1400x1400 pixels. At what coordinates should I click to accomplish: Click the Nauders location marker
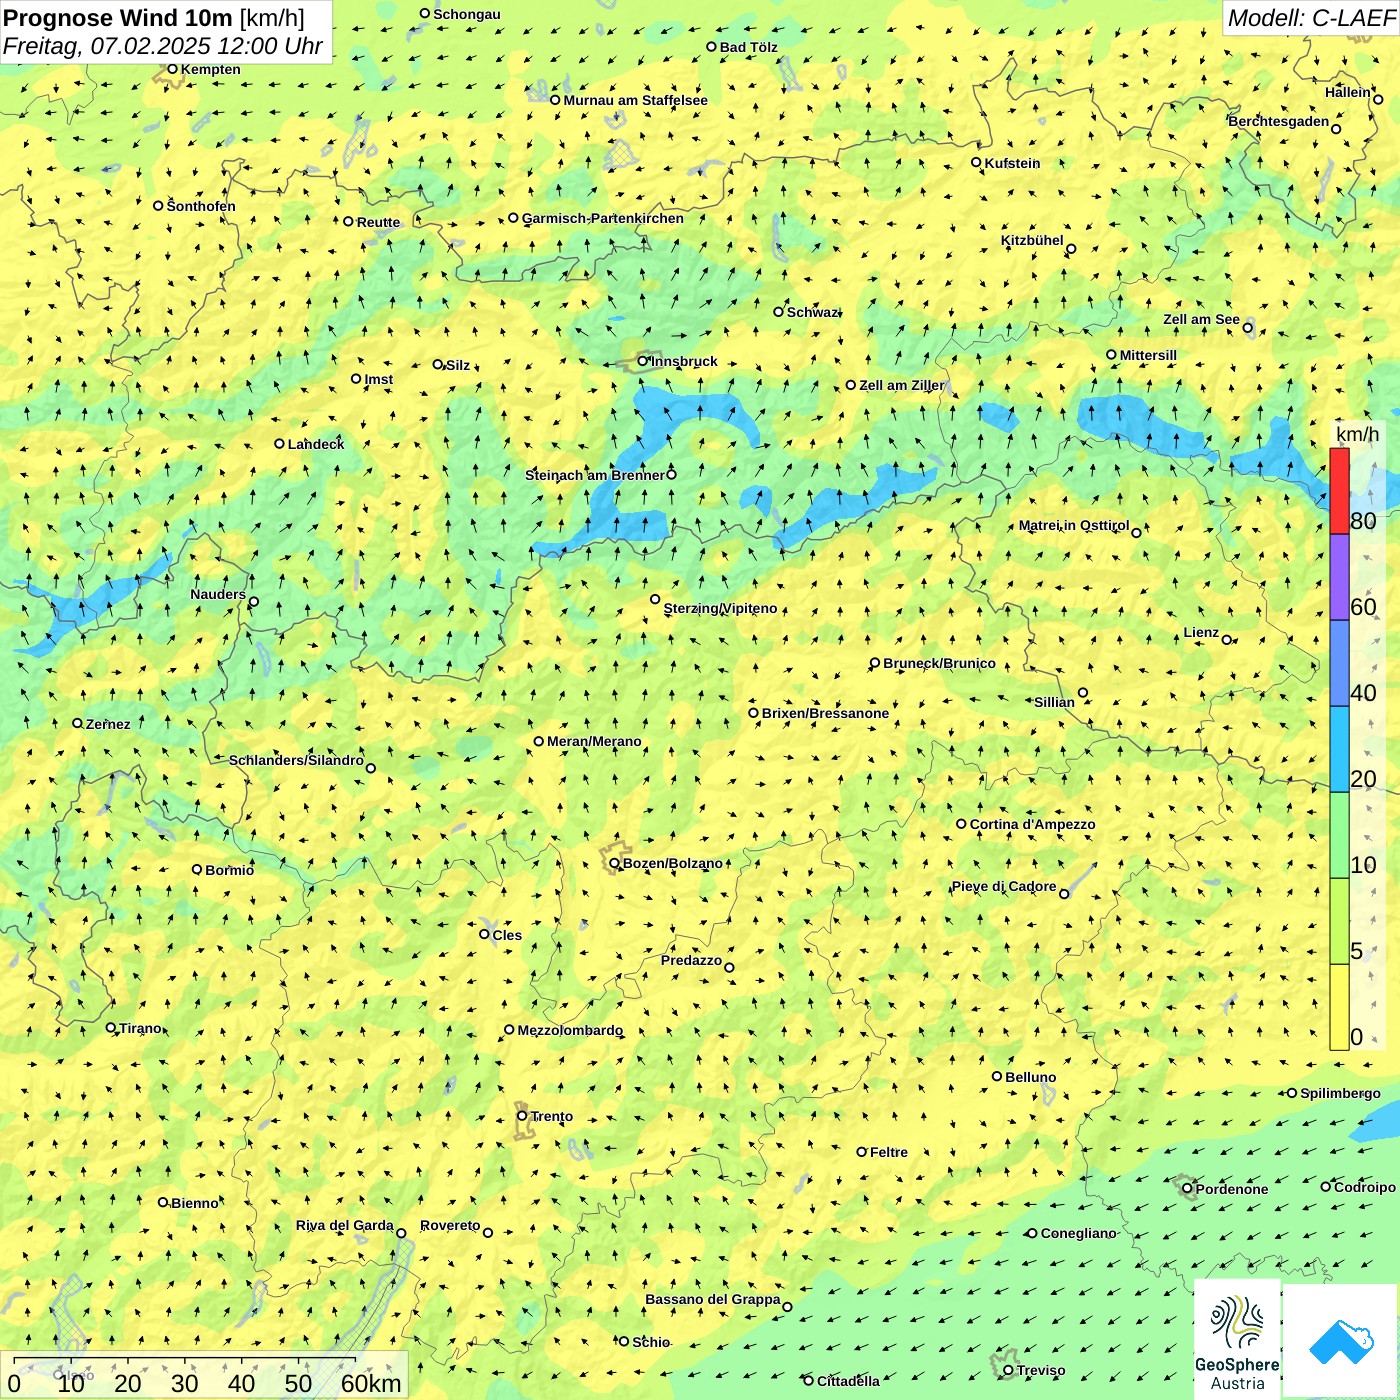(x=253, y=602)
